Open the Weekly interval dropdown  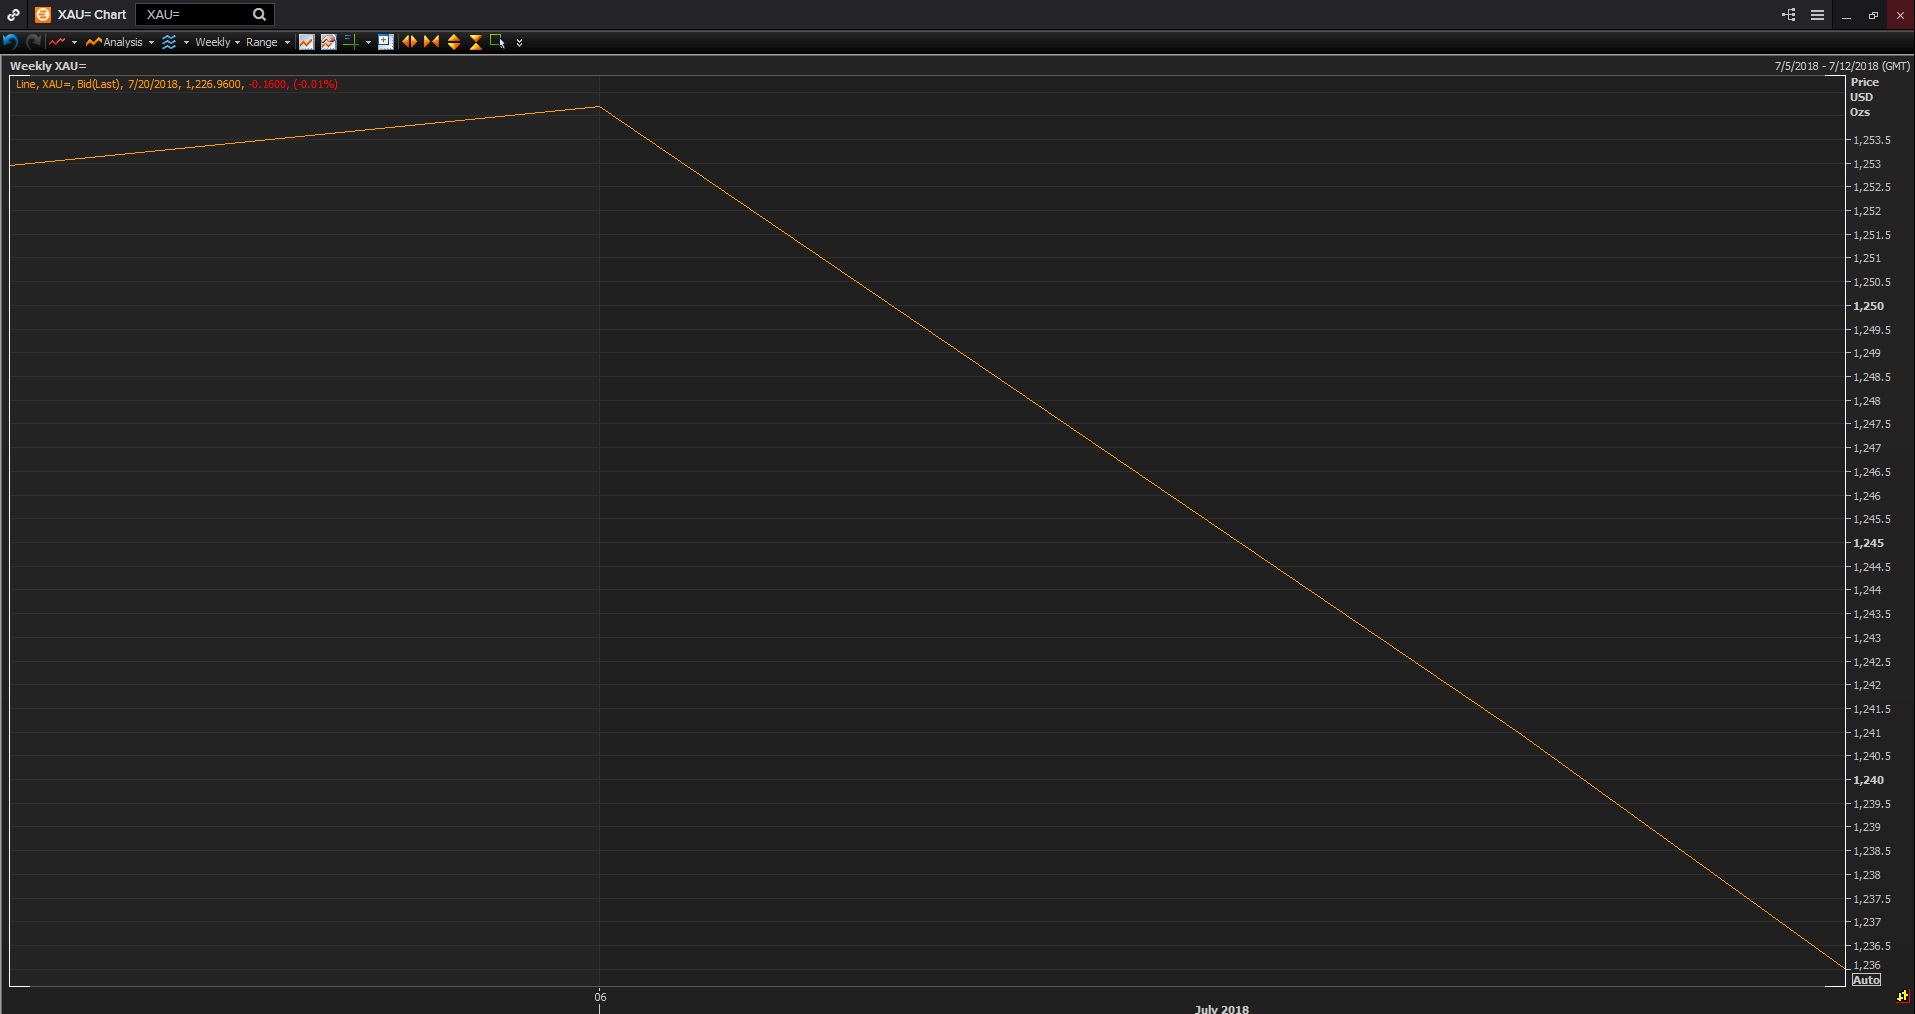click(x=217, y=42)
